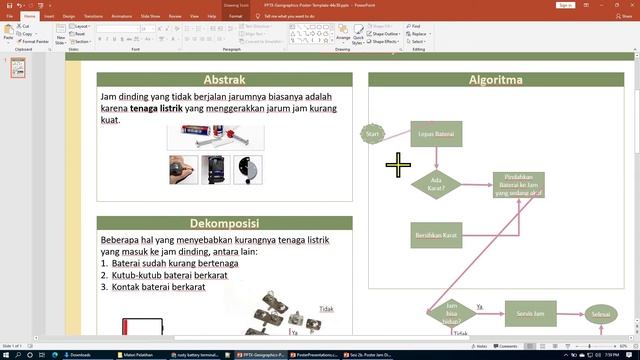Switch to the Slide Show tab
This screenshot has height=360, width=640.
click(150, 16)
